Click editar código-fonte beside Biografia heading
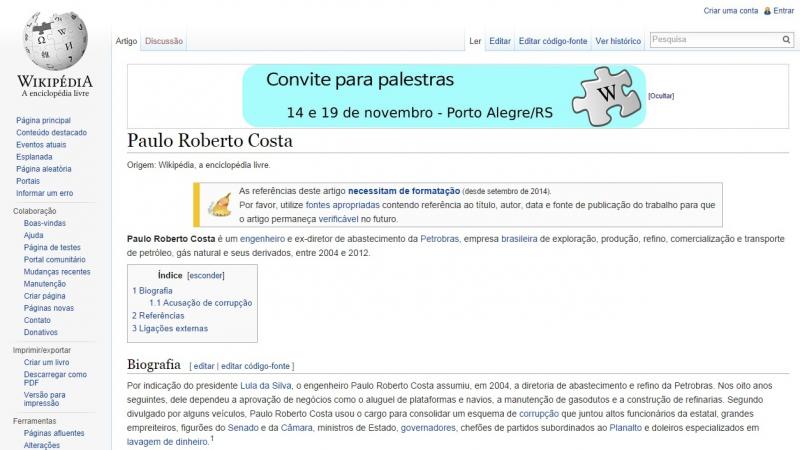The height and width of the screenshot is (450, 800). (x=255, y=366)
